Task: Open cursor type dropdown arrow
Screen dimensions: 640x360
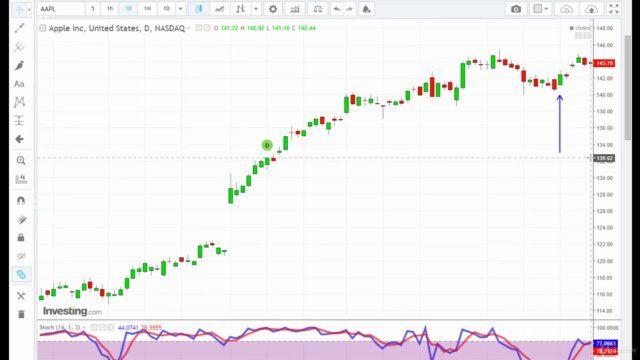Action: pos(29,9)
